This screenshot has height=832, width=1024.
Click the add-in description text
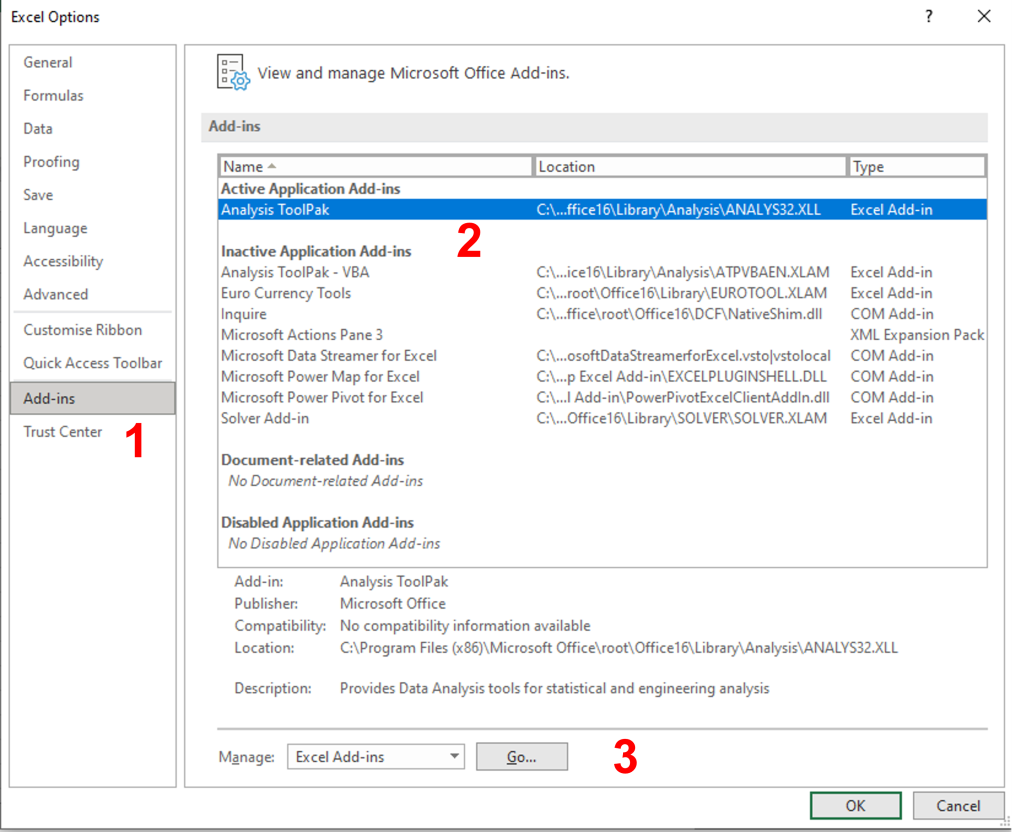tap(554, 688)
